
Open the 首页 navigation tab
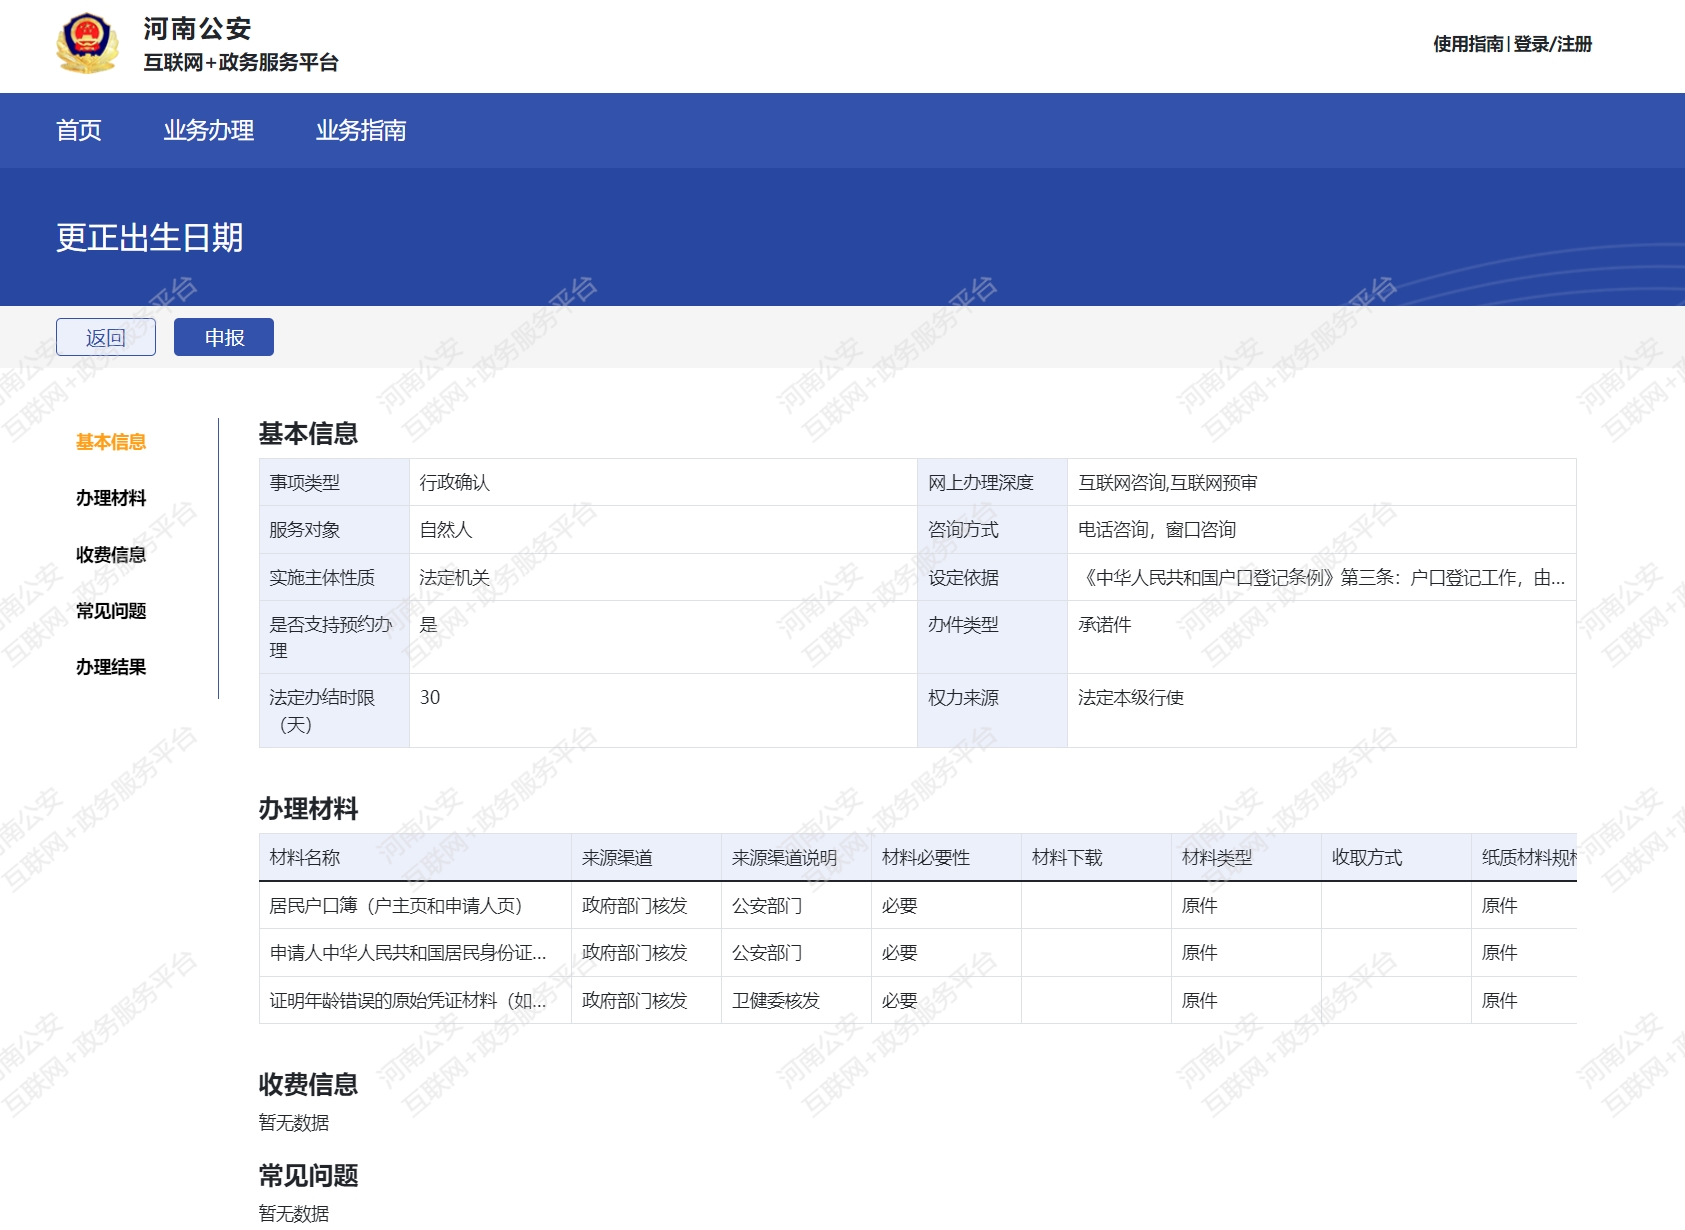[79, 131]
